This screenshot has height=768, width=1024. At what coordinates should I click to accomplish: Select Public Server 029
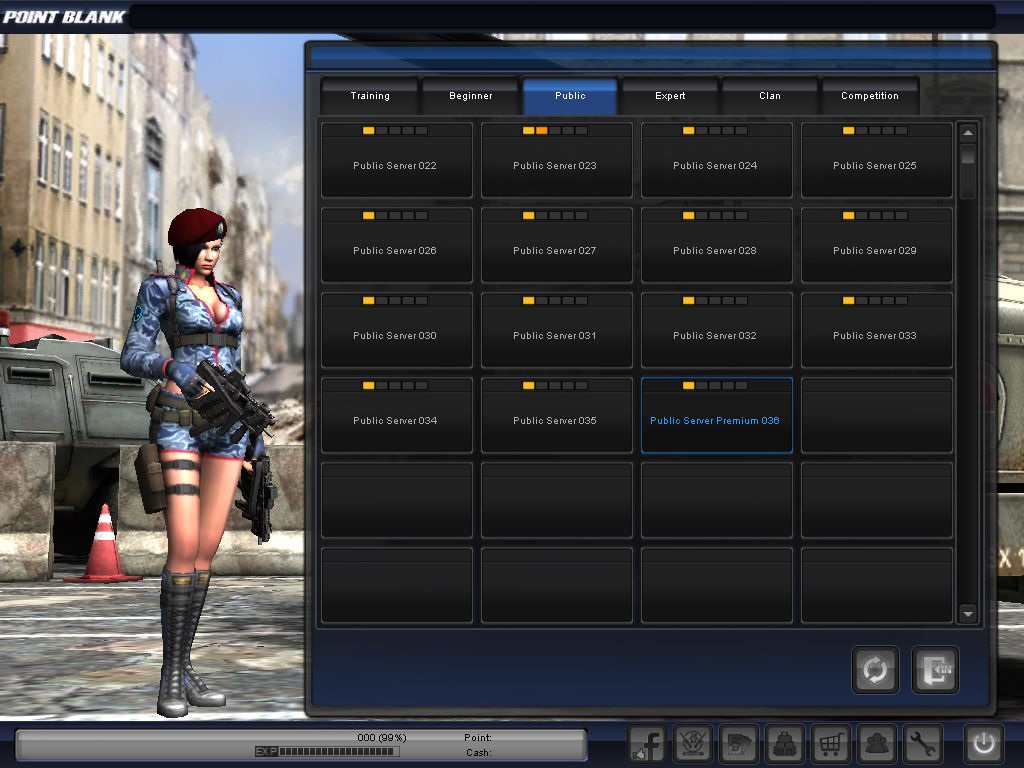pyautogui.click(x=876, y=250)
